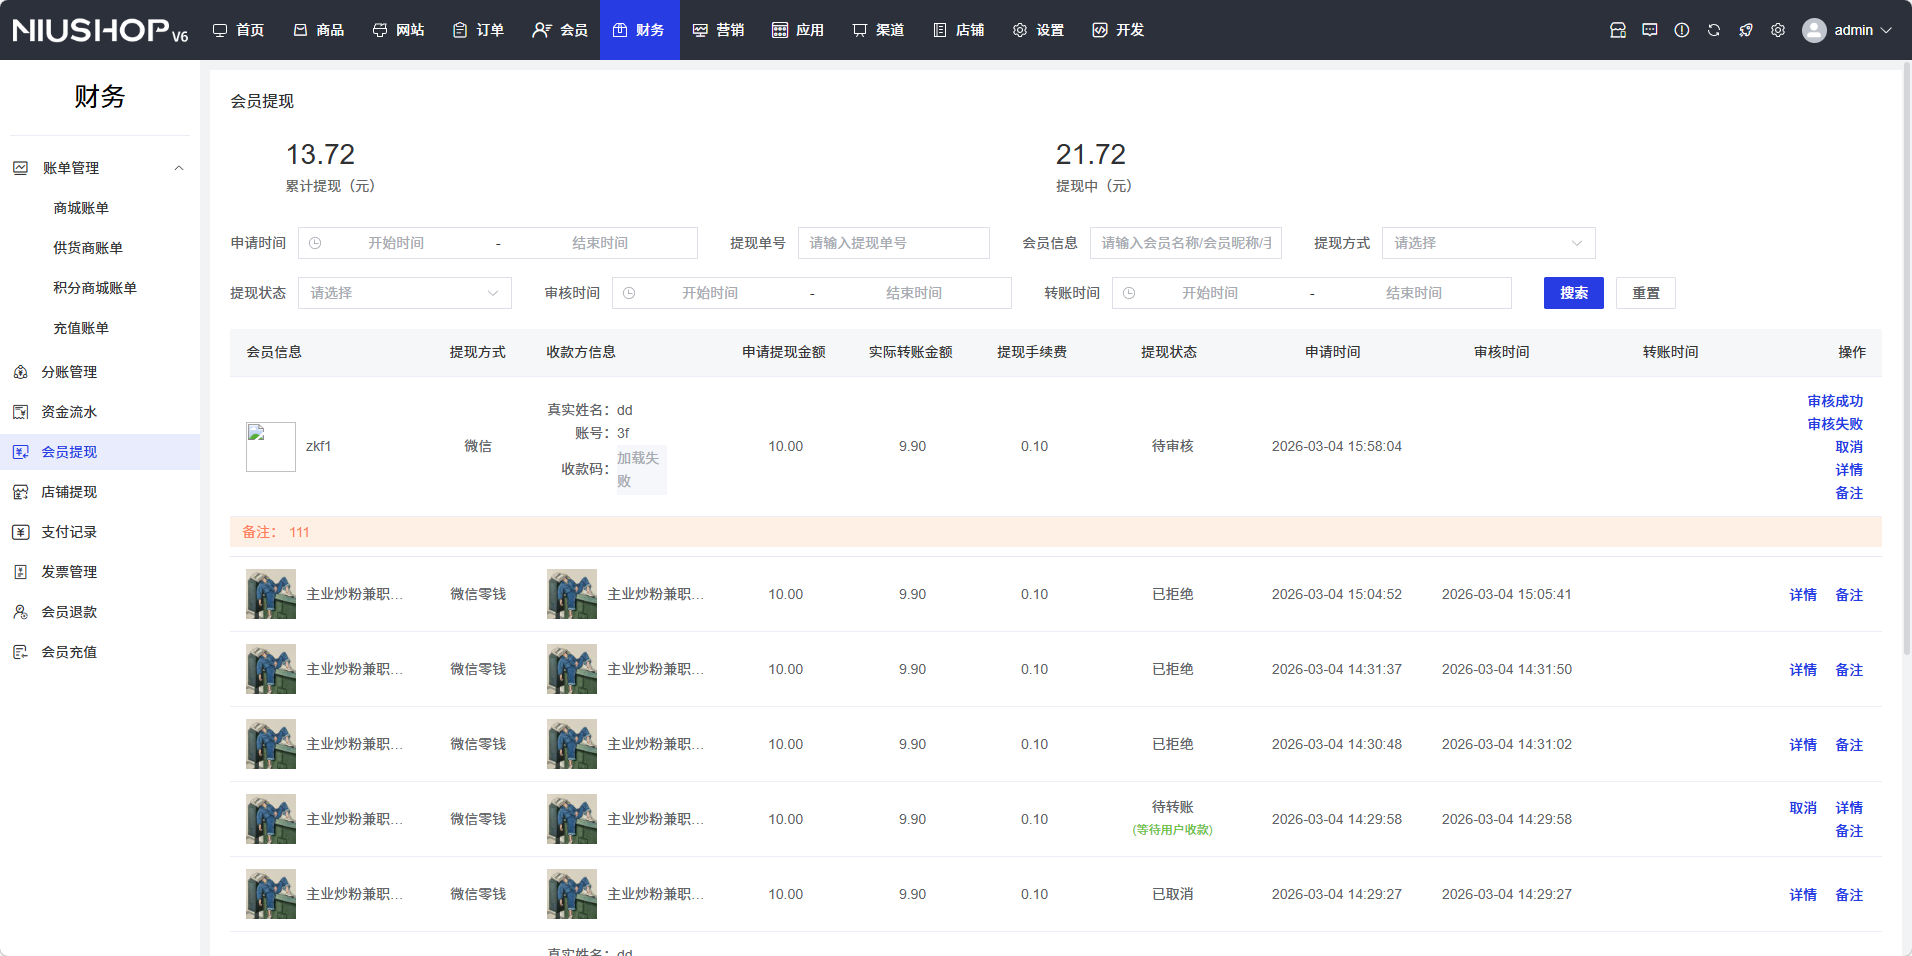Click 审核成功 link for zkf1 withdrawal

[1834, 401]
